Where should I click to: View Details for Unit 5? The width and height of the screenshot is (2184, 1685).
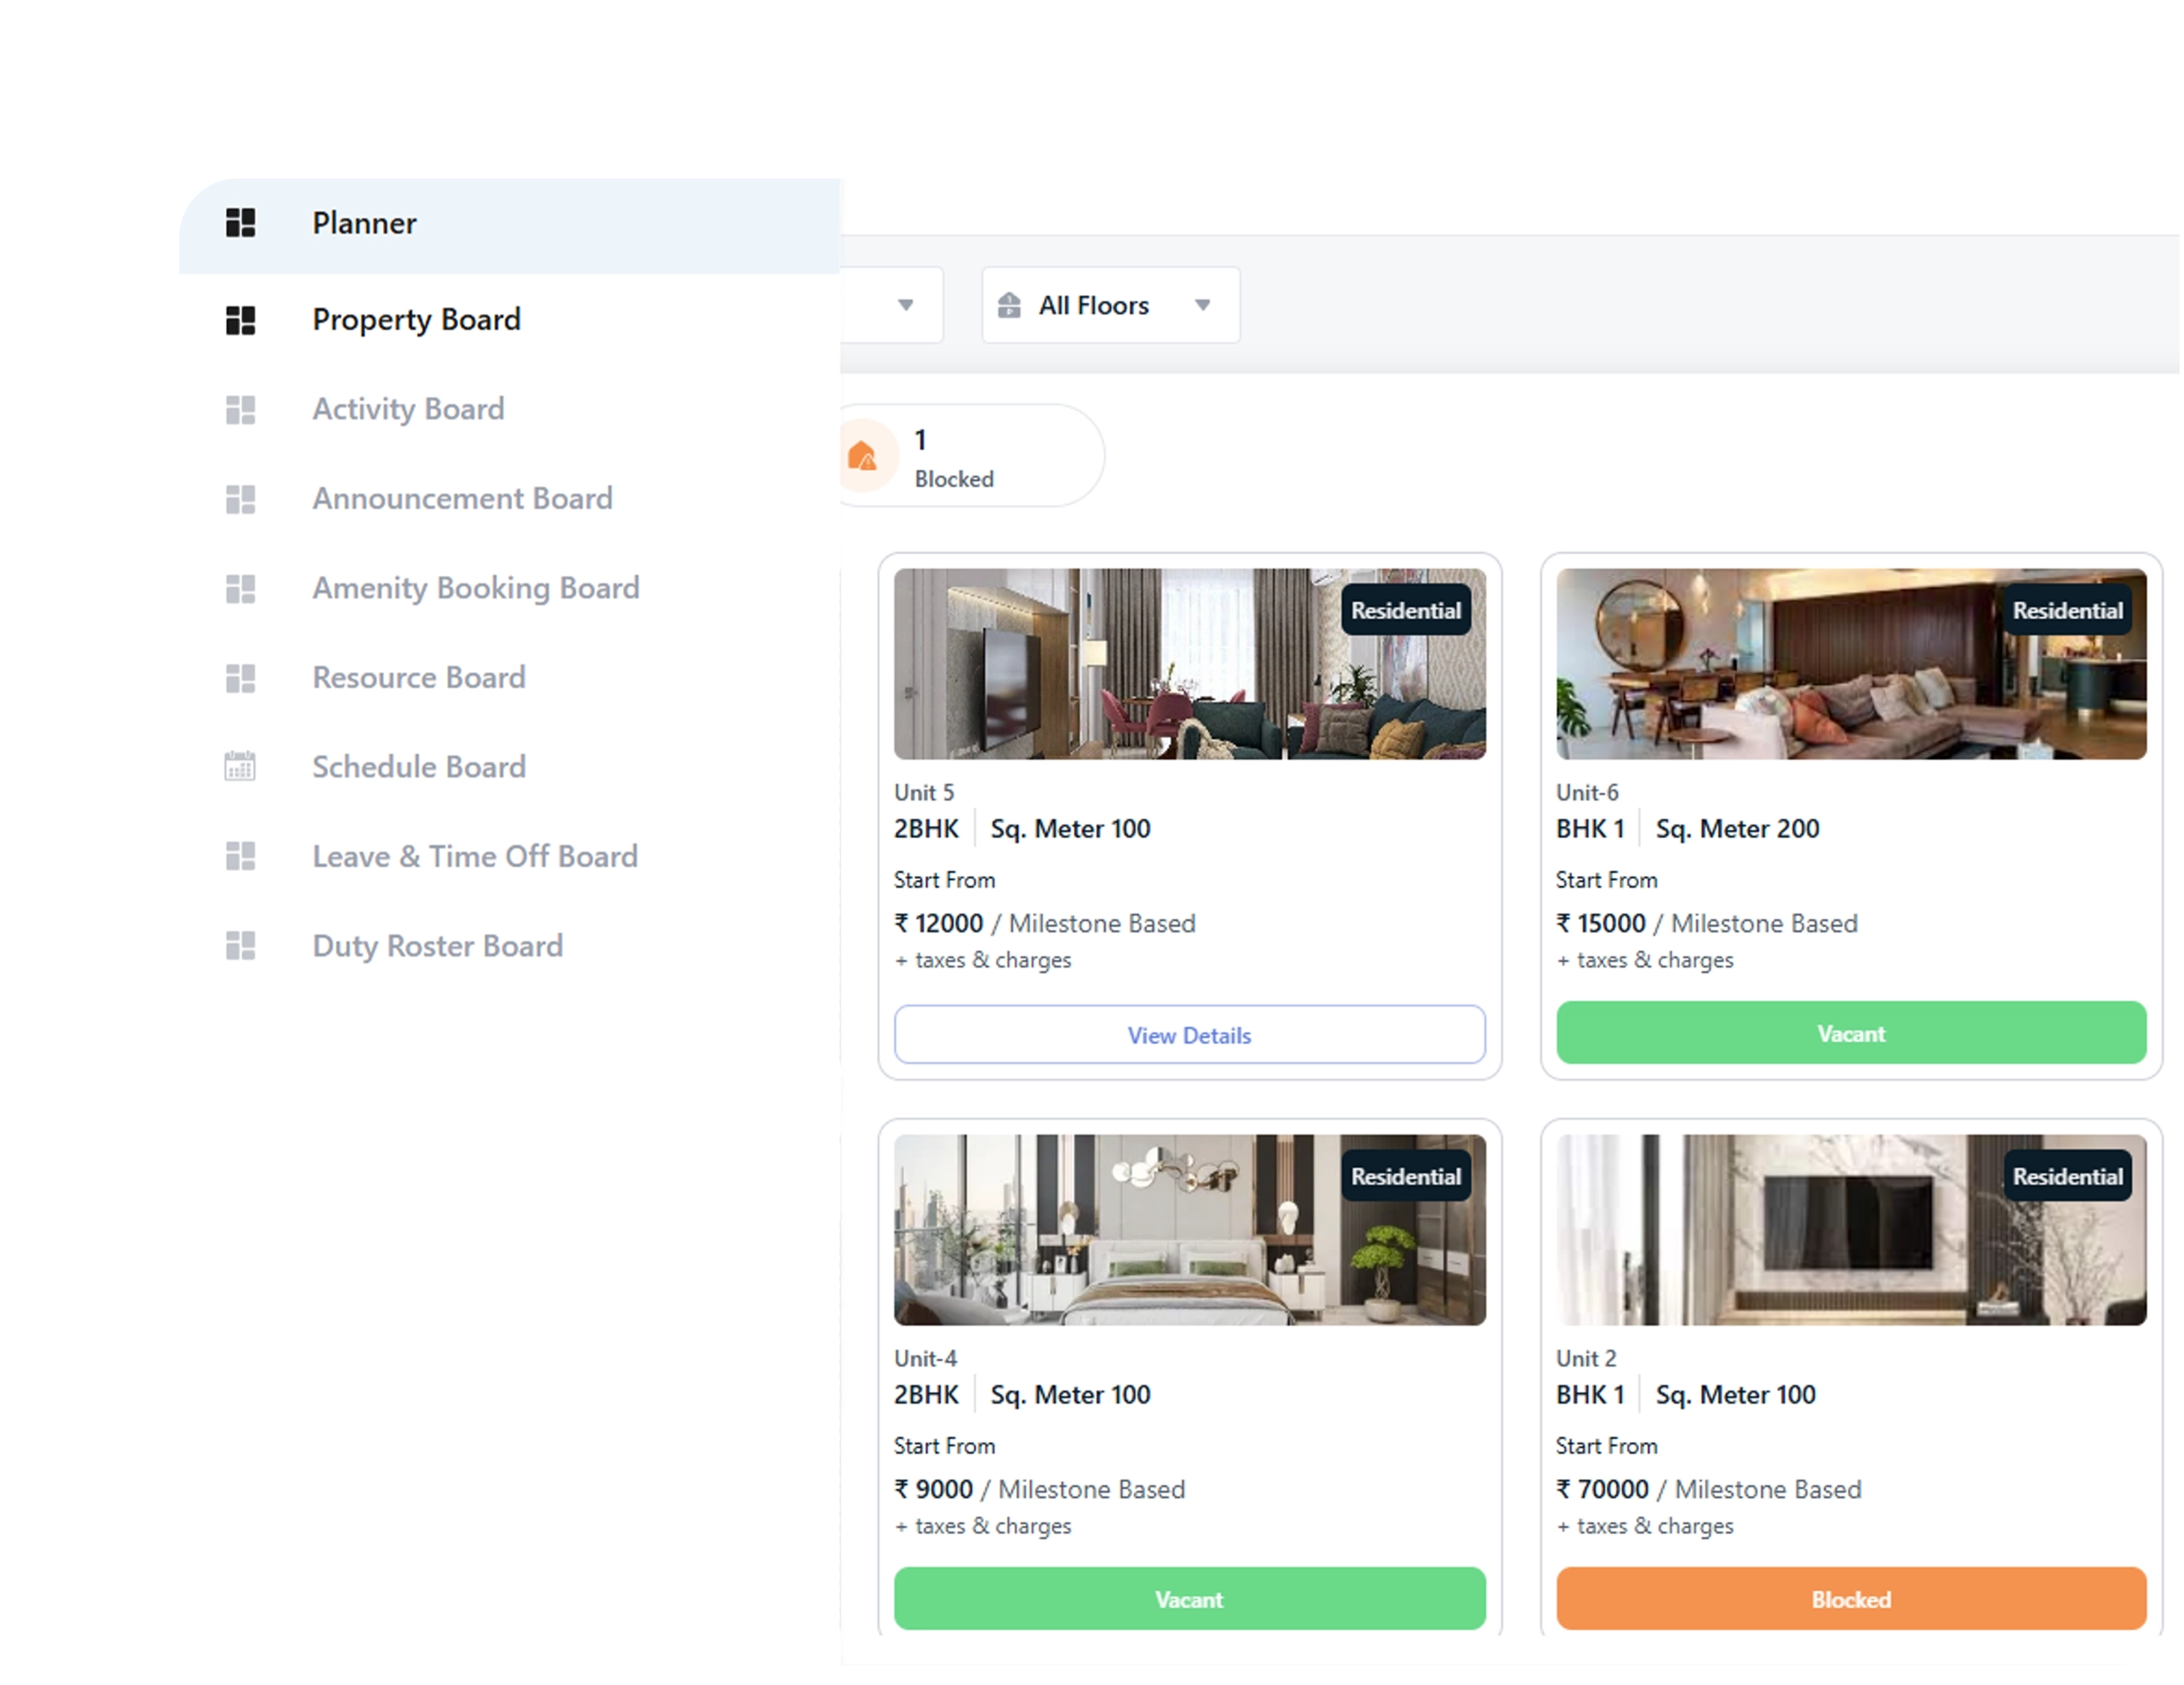pos(1189,1035)
